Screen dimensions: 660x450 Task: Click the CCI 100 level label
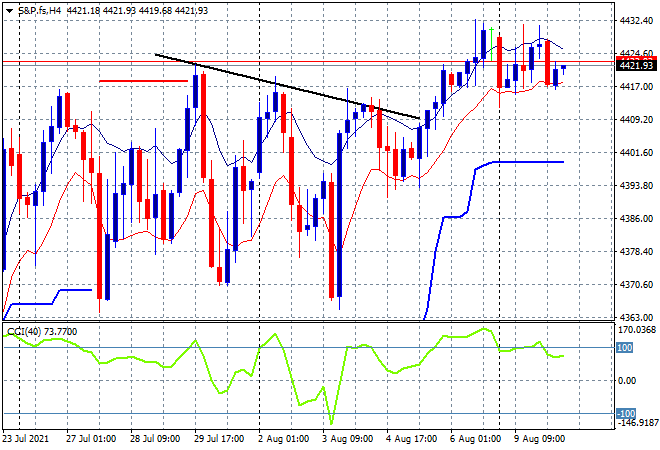click(x=625, y=348)
